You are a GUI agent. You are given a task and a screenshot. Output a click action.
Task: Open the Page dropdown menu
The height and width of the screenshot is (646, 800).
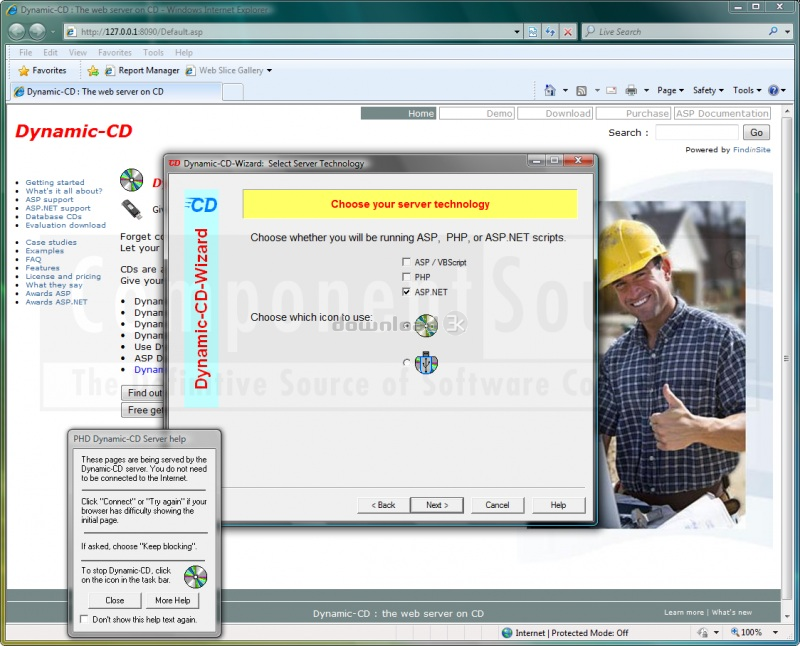pyautogui.click(x=671, y=90)
